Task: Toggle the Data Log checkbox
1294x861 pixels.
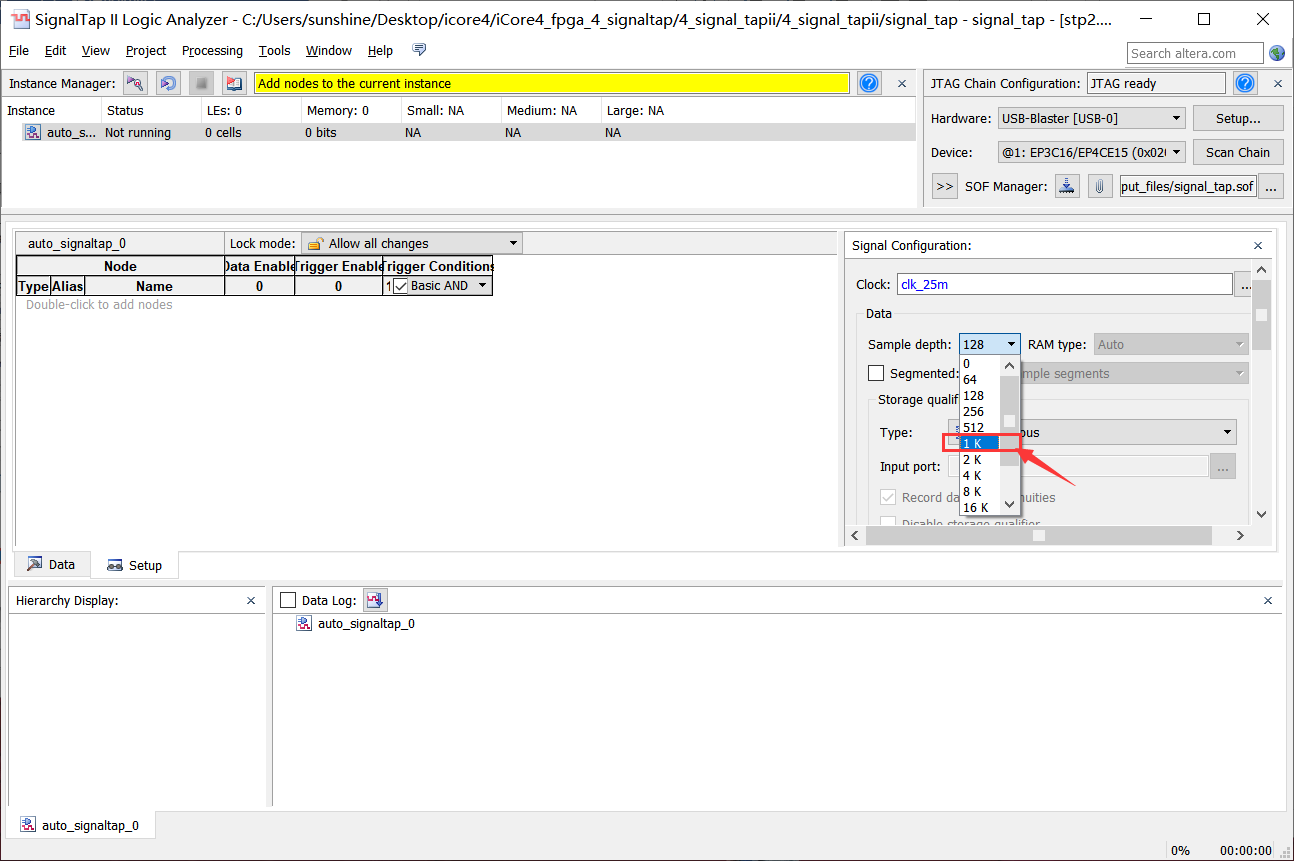Action: coord(289,600)
